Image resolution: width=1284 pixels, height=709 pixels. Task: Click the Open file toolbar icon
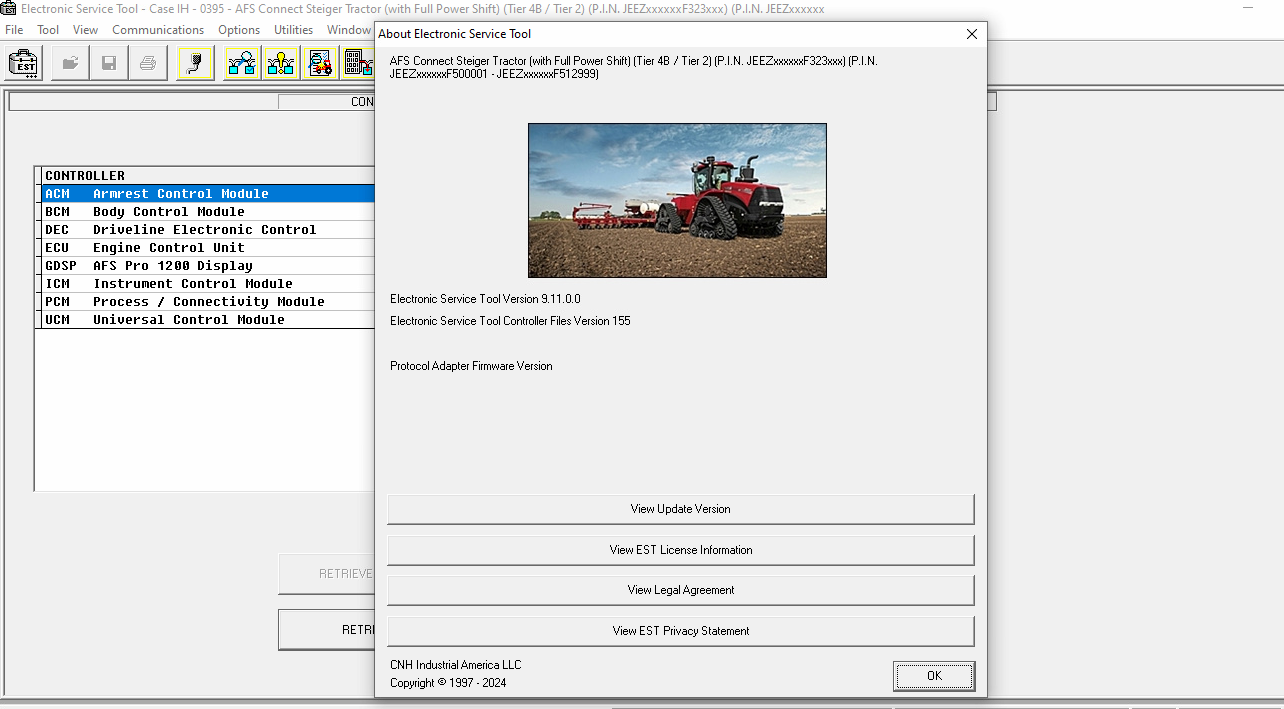coord(69,62)
